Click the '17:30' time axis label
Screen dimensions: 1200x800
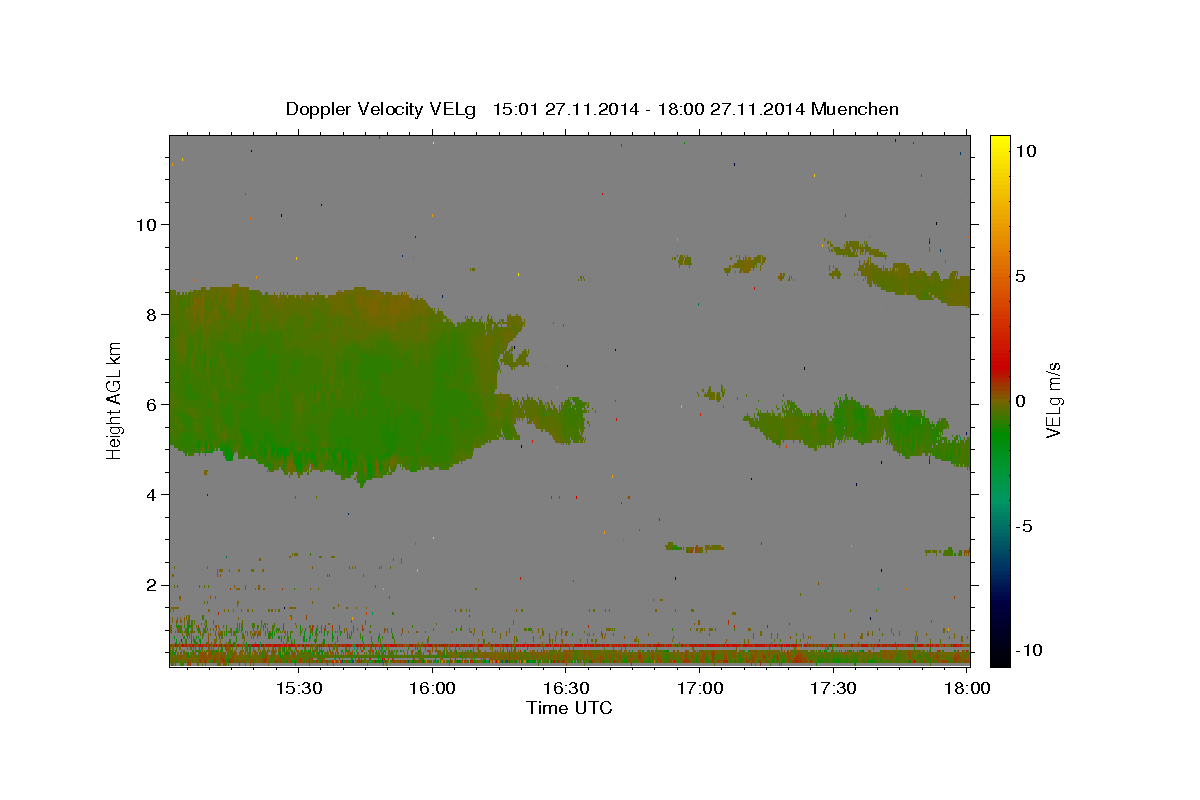tap(833, 688)
